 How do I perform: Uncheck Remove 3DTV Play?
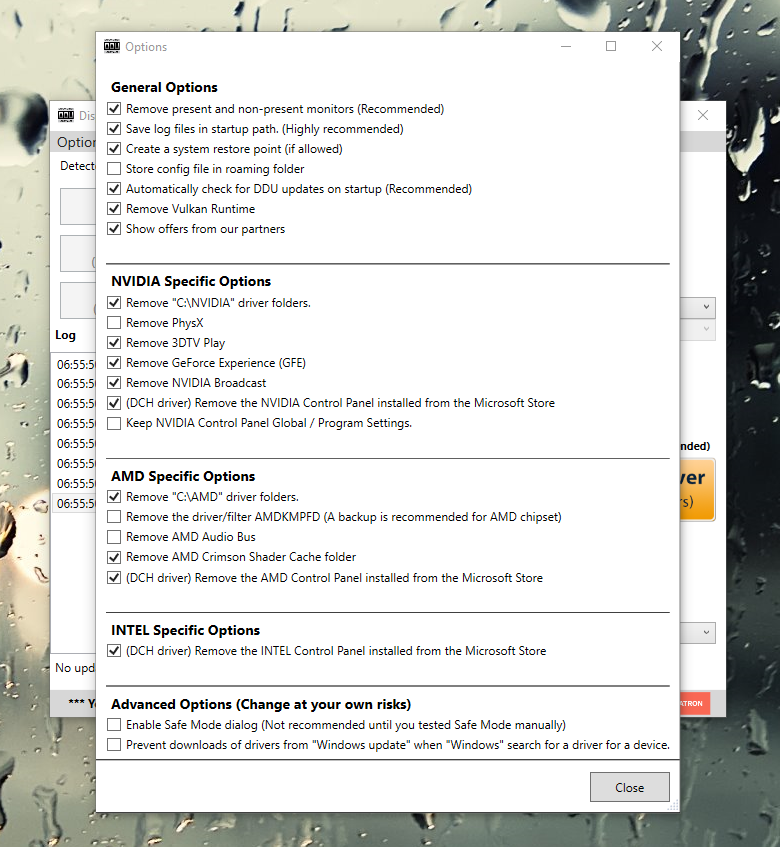(114, 342)
